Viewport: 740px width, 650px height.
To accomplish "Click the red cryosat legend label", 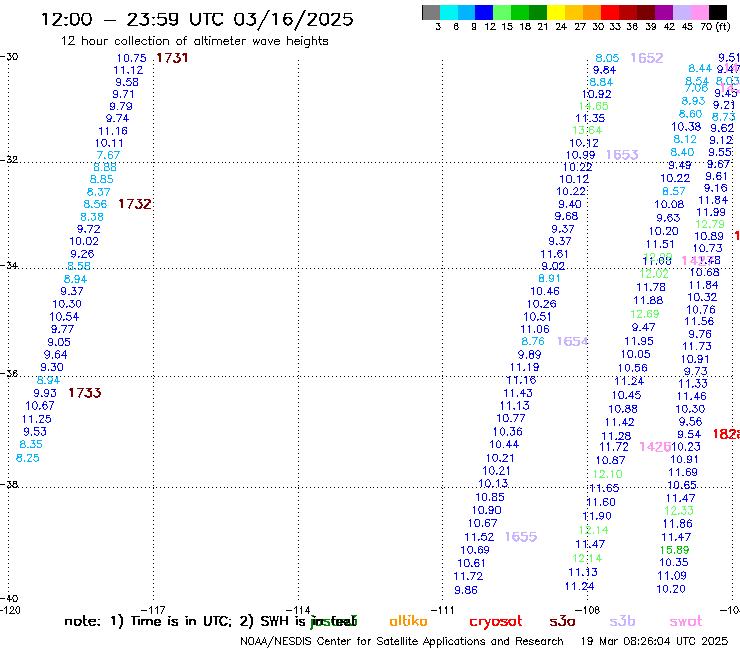I will click(x=496, y=622).
